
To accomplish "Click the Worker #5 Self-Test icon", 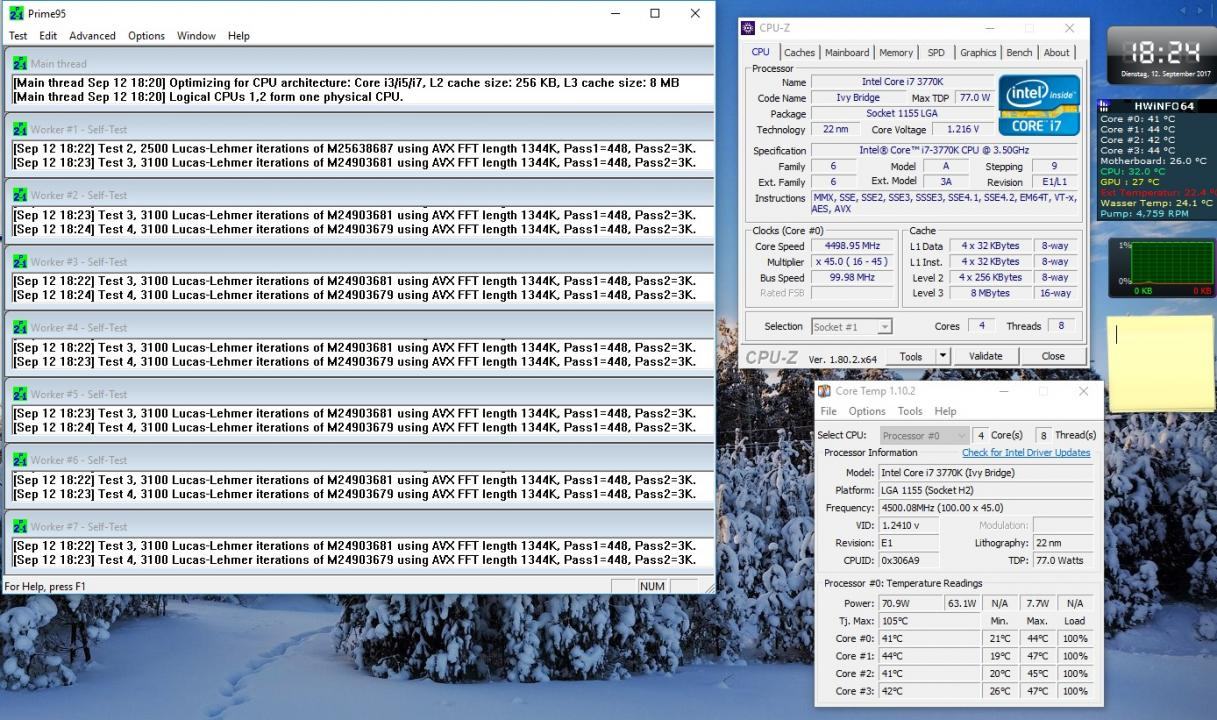I will point(20,394).
